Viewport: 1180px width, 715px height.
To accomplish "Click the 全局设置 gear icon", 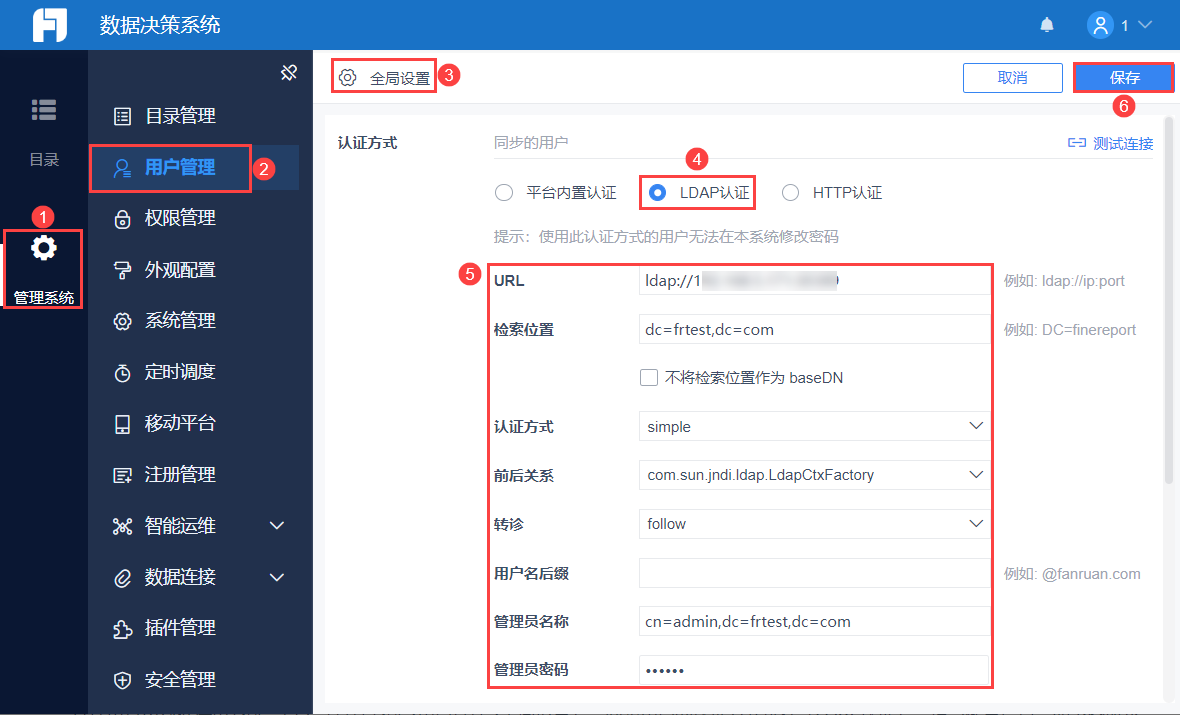I will [347, 78].
